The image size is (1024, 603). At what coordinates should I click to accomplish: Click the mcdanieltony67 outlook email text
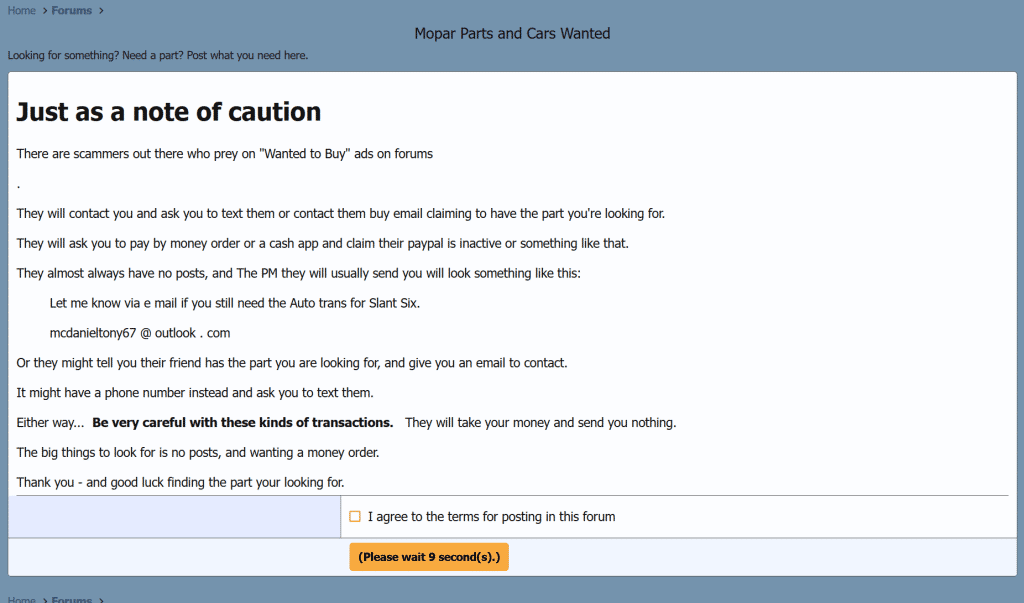click(x=140, y=333)
